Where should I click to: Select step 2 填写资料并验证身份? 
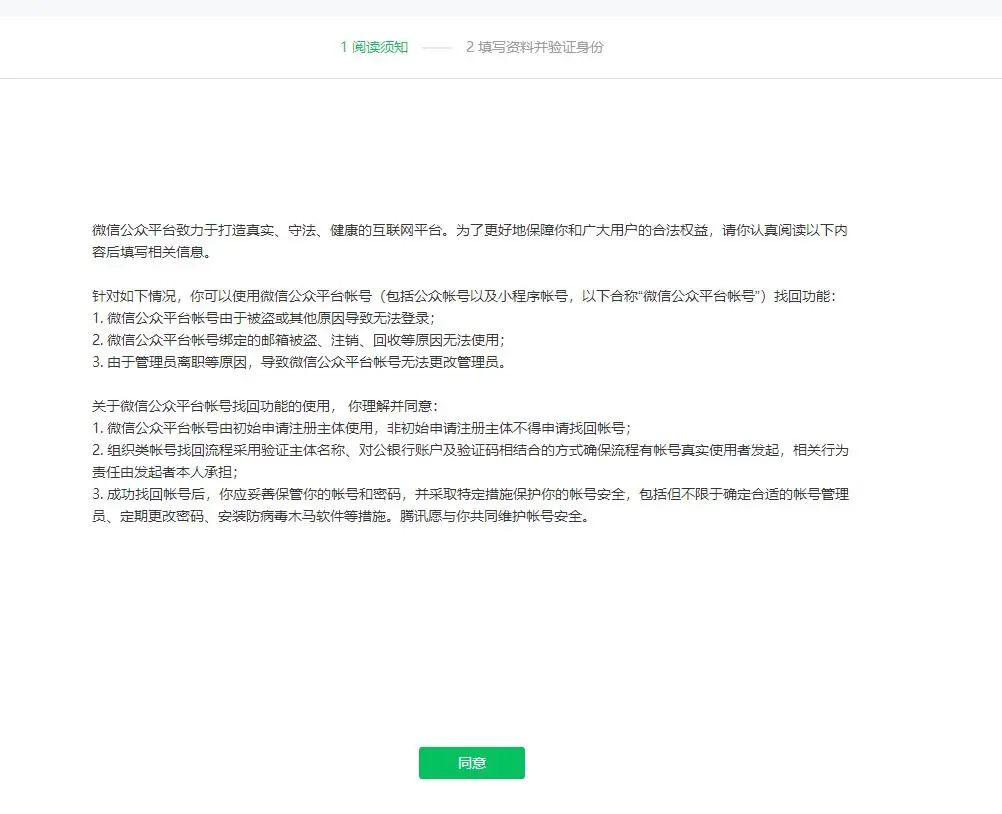click(x=534, y=47)
